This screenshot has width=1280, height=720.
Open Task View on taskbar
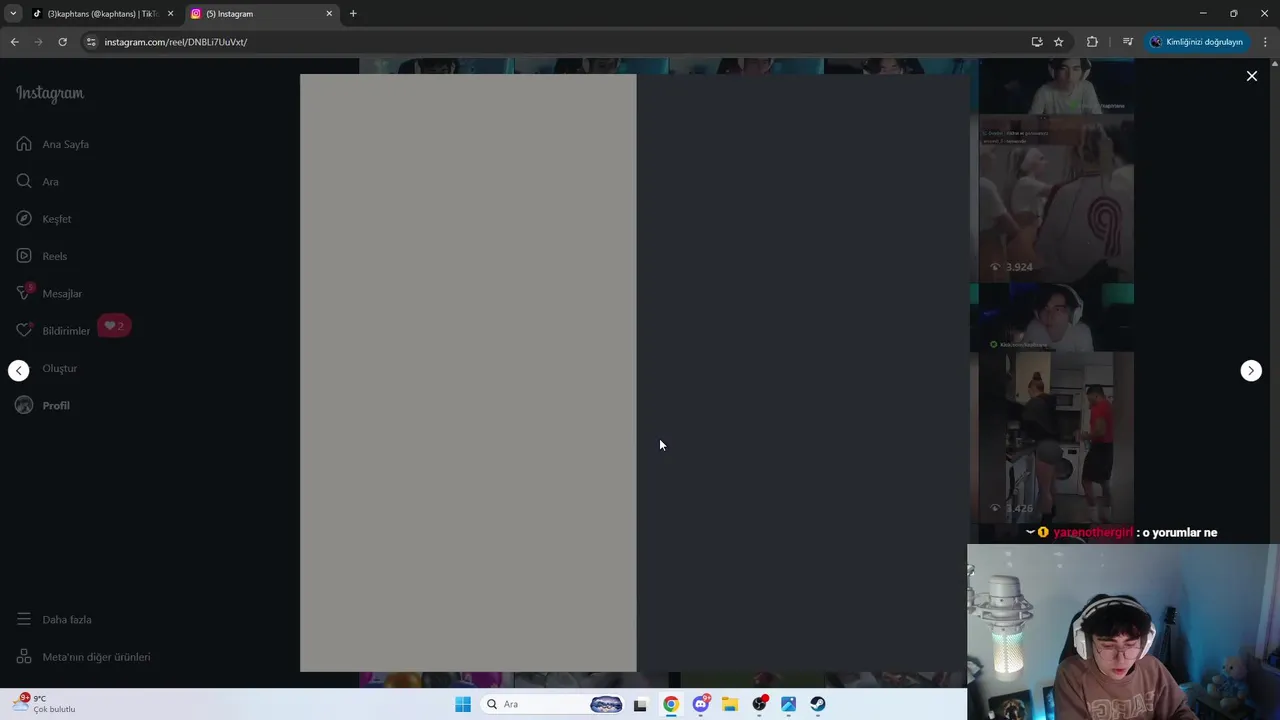[640, 704]
